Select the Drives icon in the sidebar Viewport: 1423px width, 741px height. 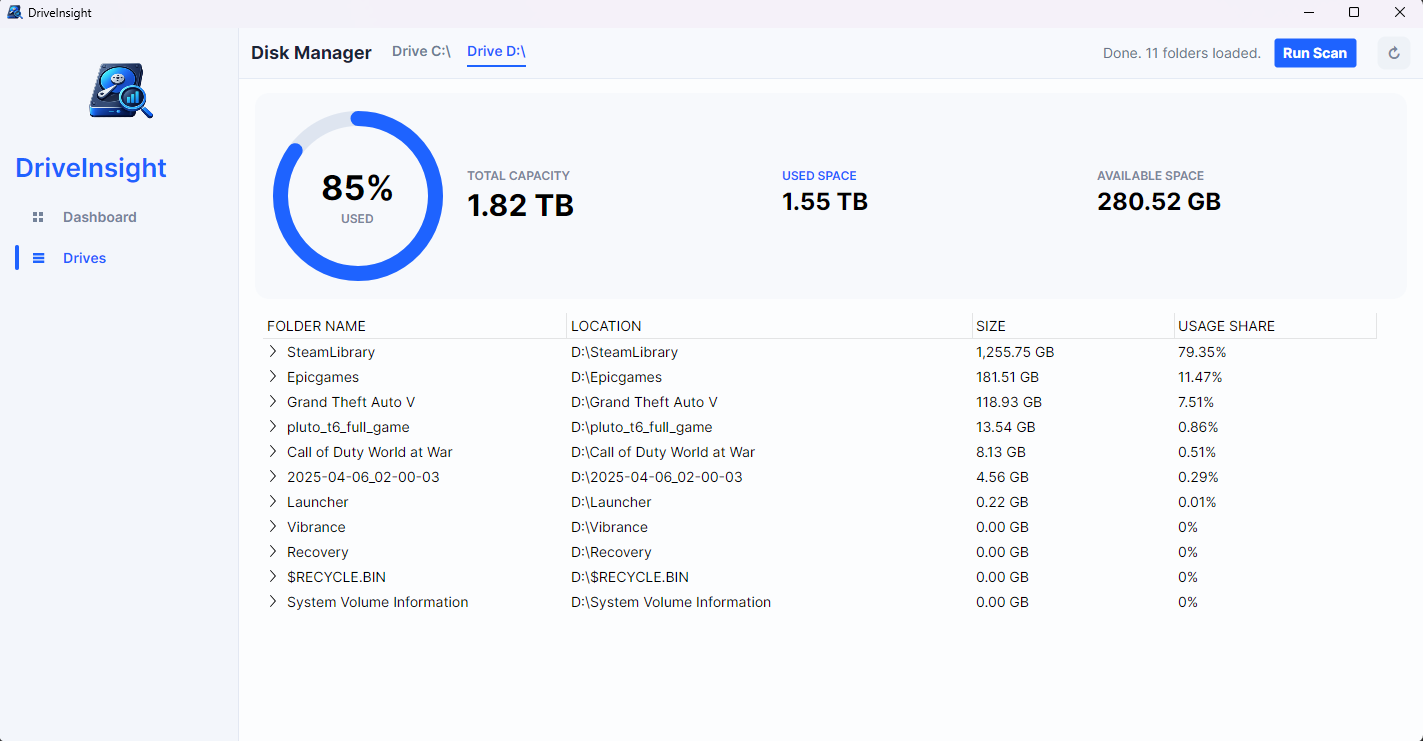(x=40, y=258)
